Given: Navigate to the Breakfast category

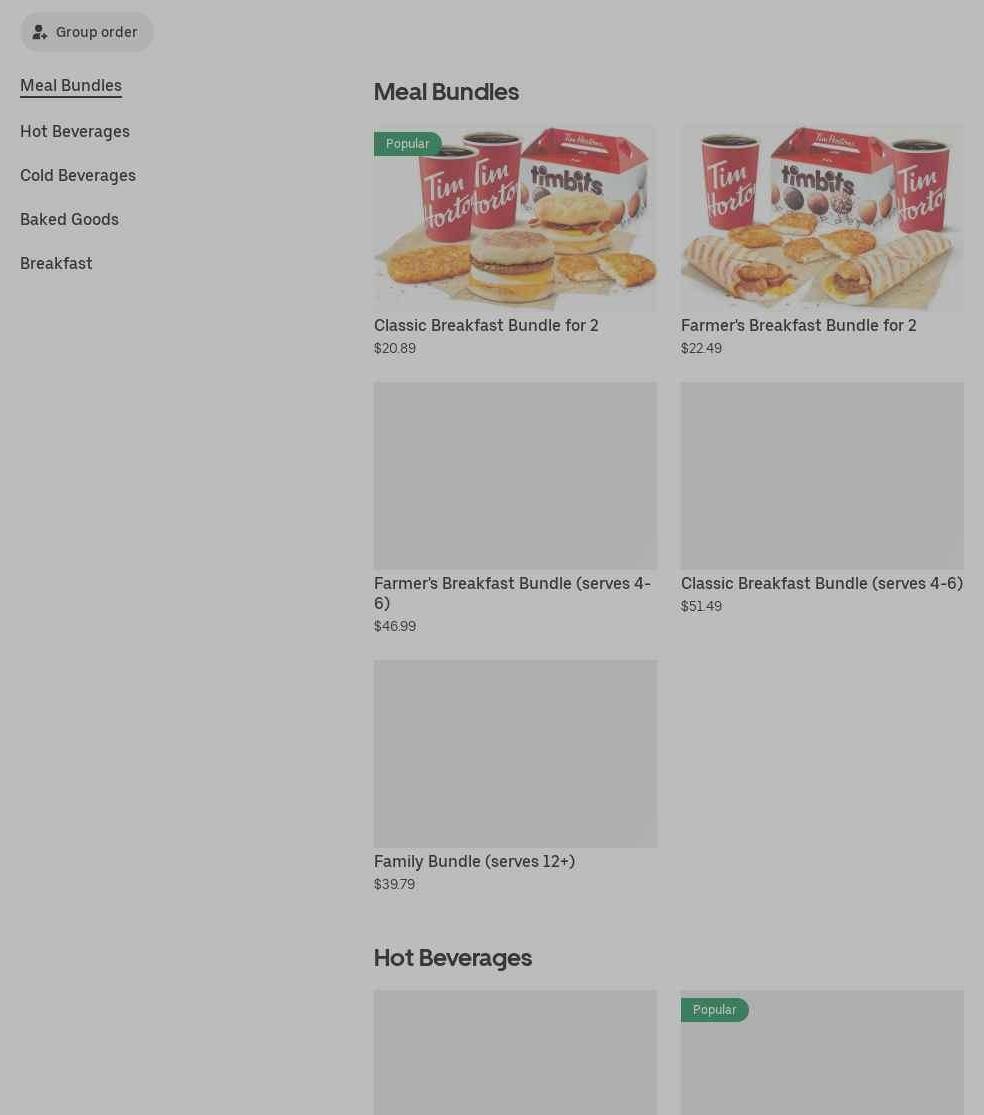Looking at the screenshot, I should [56, 263].
